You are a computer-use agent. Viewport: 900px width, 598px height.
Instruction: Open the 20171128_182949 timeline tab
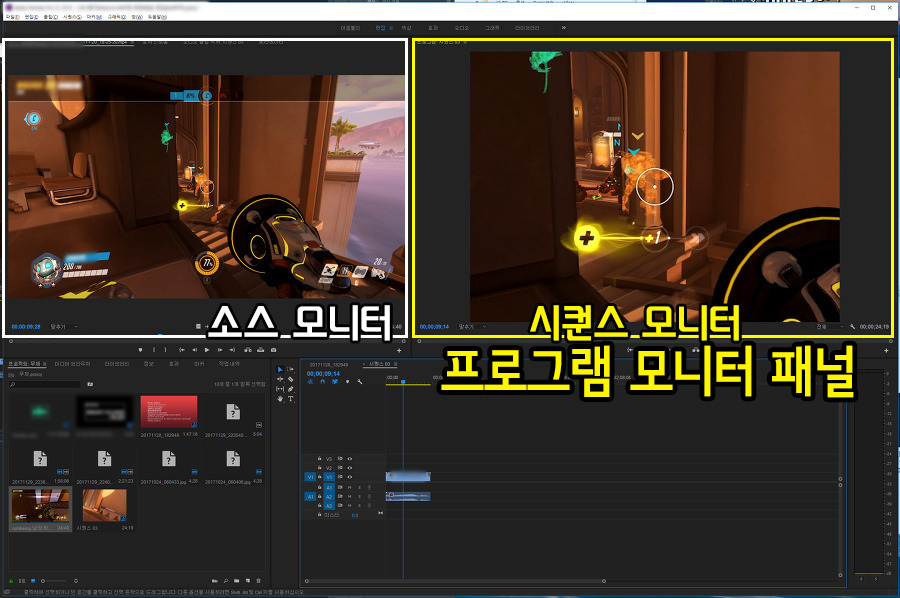click(329, 364)
